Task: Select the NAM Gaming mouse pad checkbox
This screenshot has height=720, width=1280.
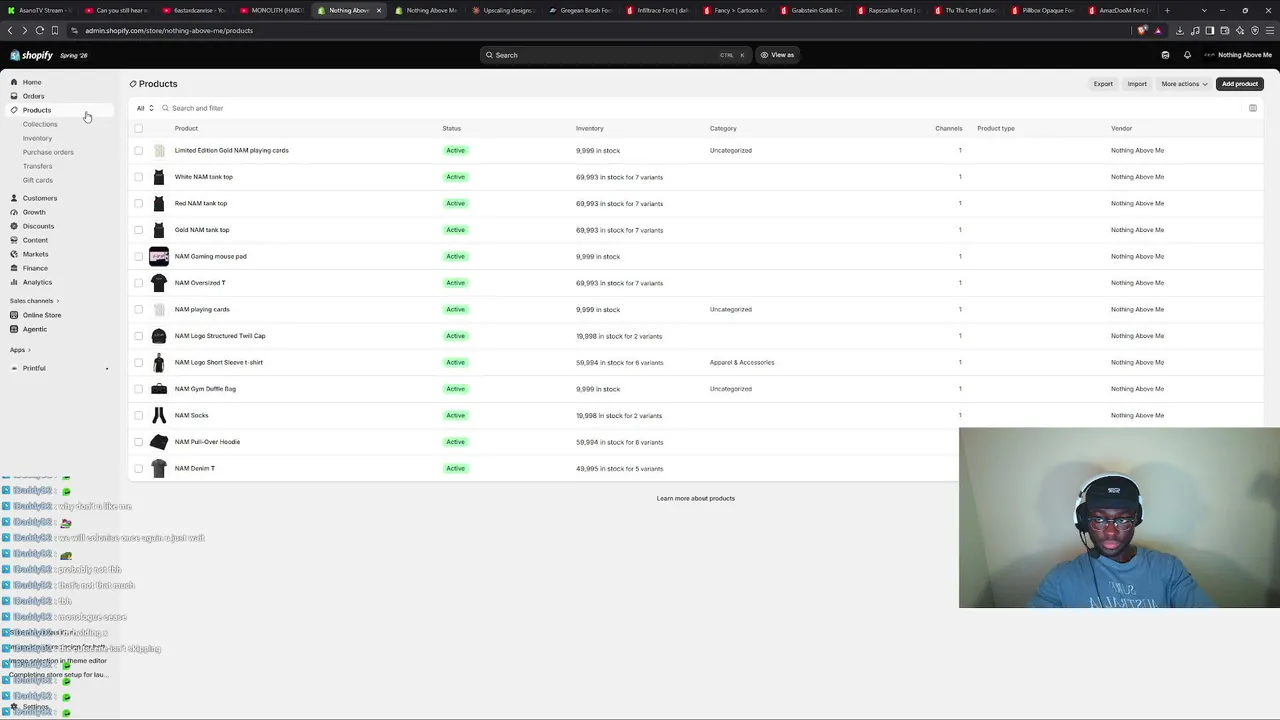Action: pyautogui.click(x=139, y=256)
